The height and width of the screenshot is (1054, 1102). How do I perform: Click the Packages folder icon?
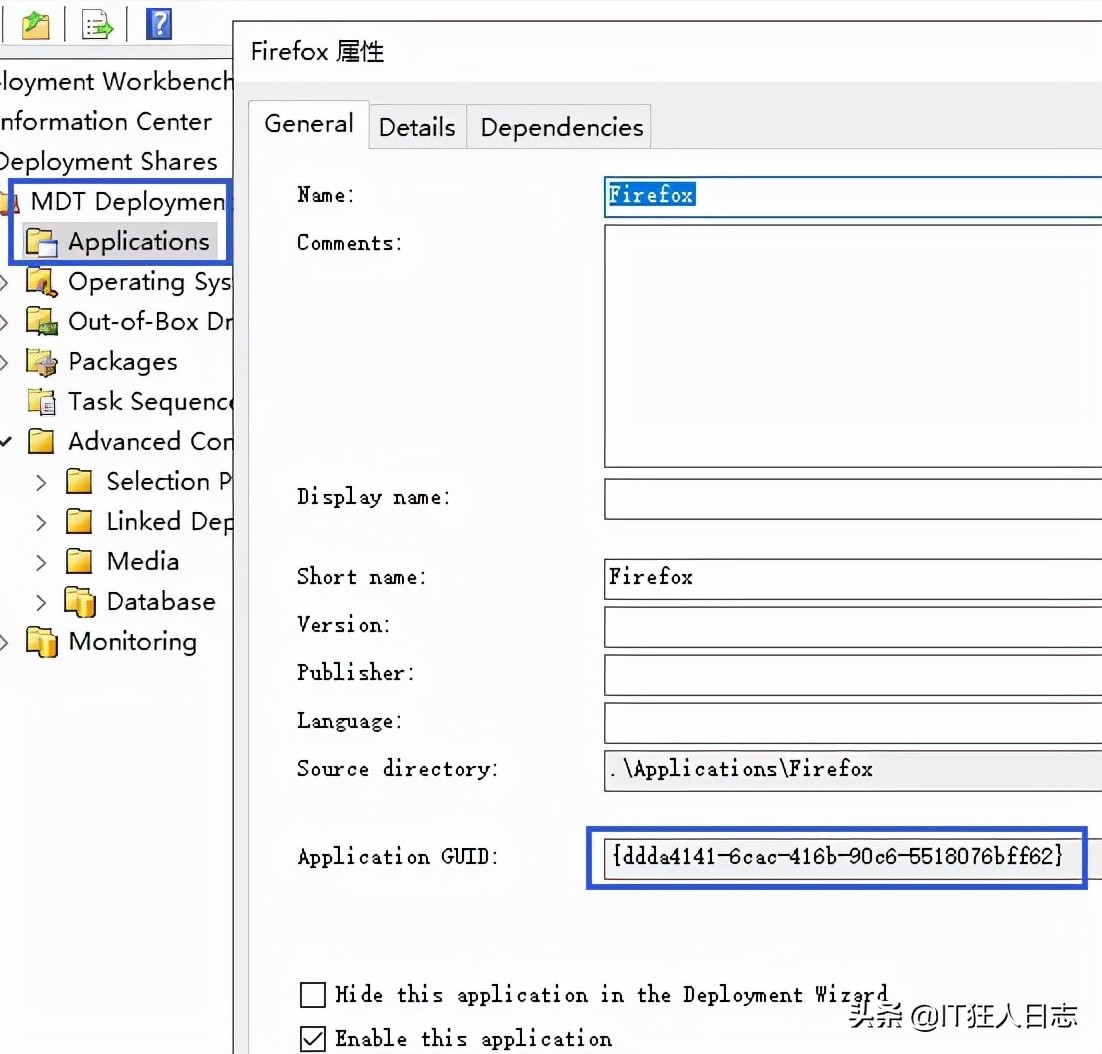point(41,362)
